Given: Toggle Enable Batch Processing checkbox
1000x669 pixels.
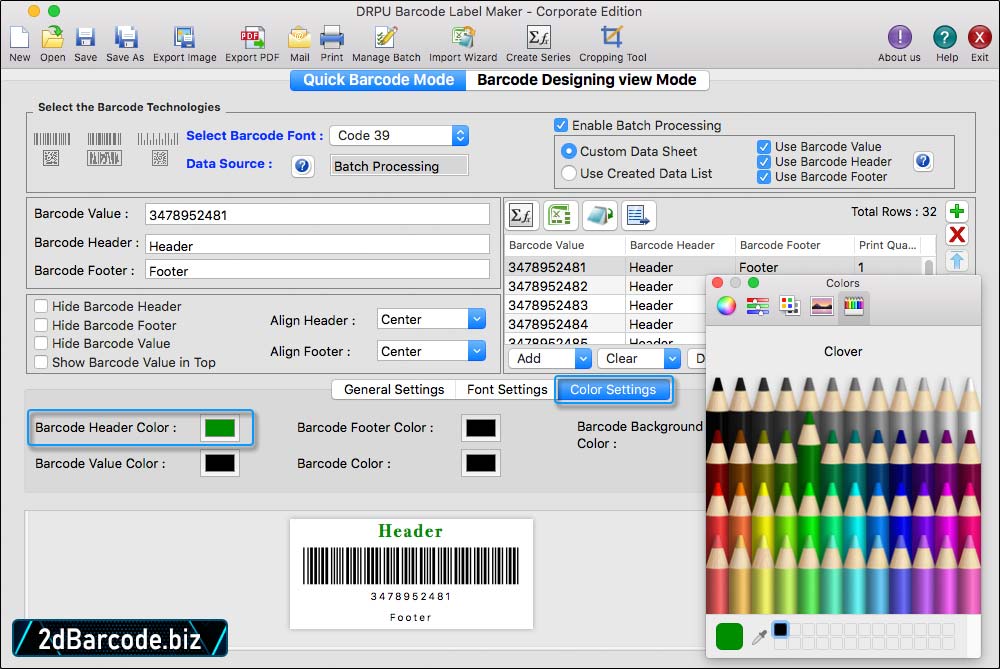Looking at the screenshot, I should point(561,125).
